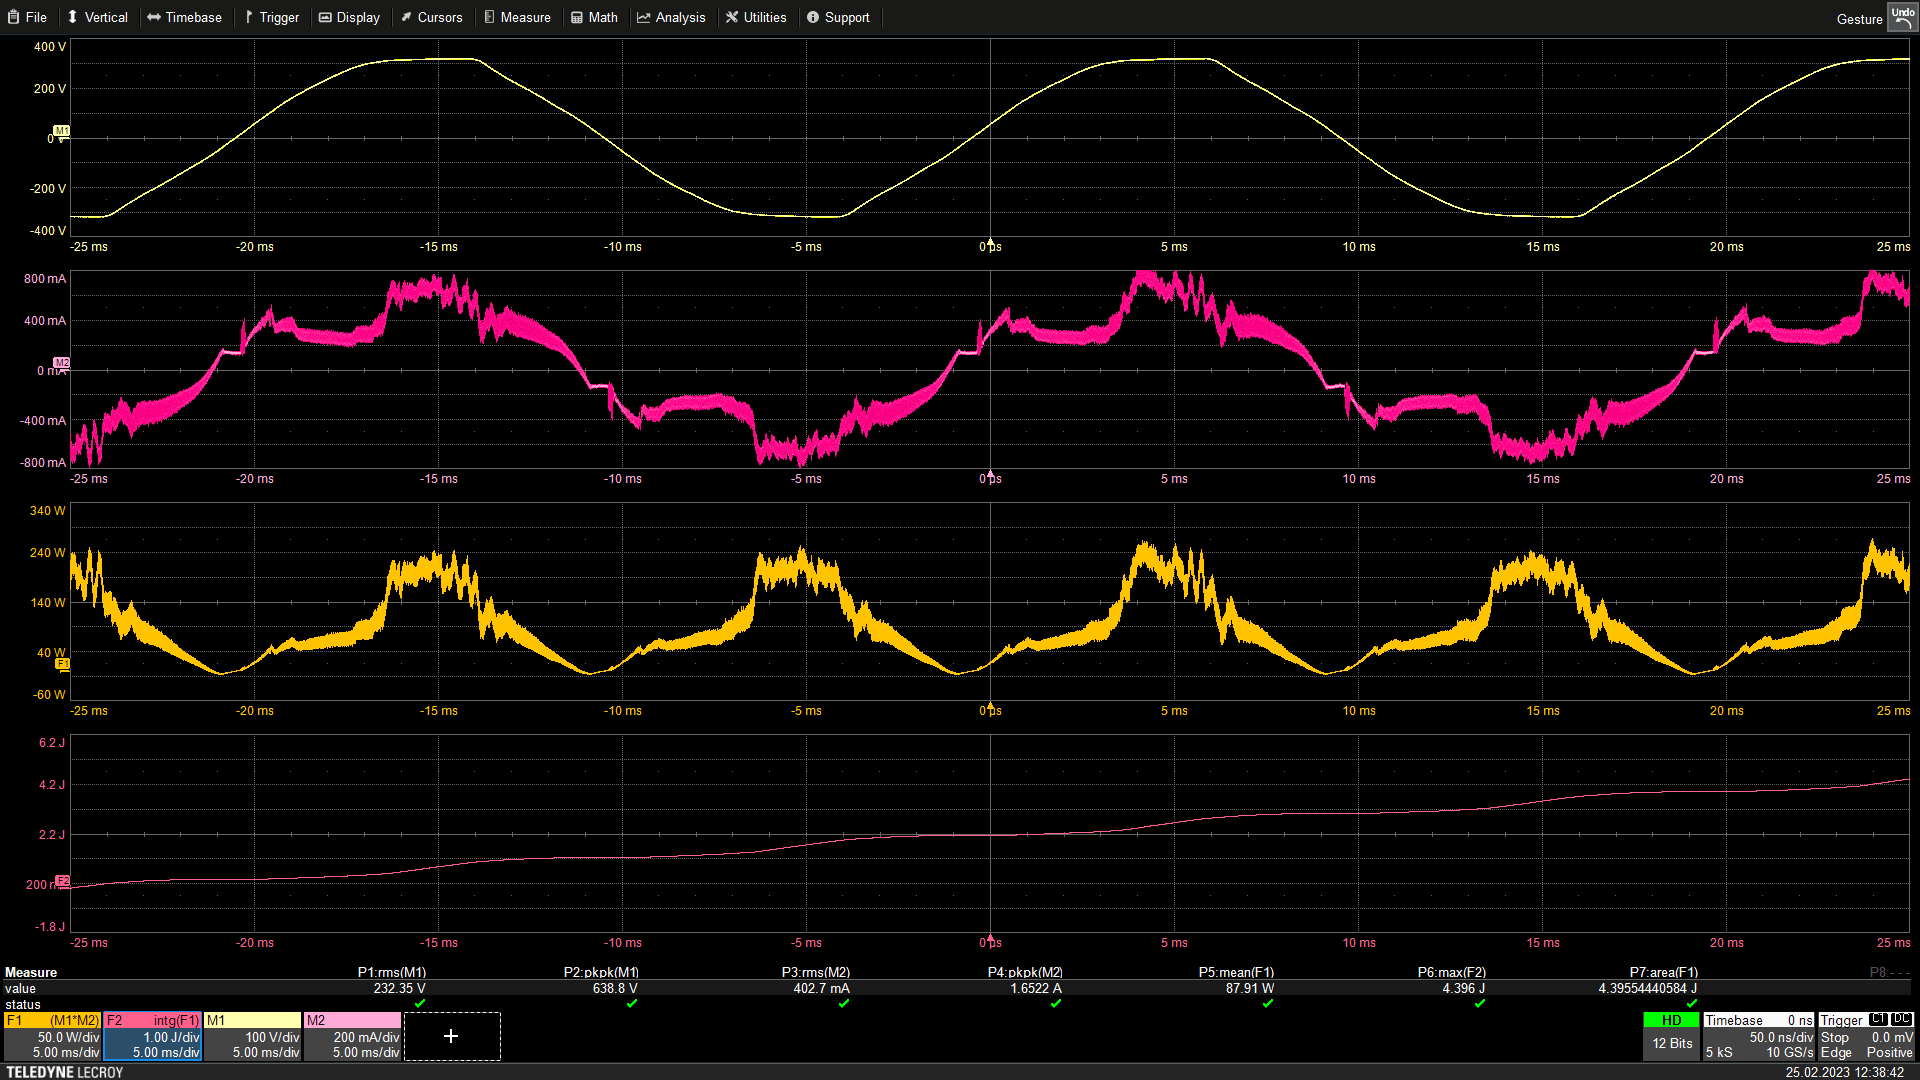Screen dimensions: 1920x1080
Task: Open the Cursors menu
Action: coord(432,17)
